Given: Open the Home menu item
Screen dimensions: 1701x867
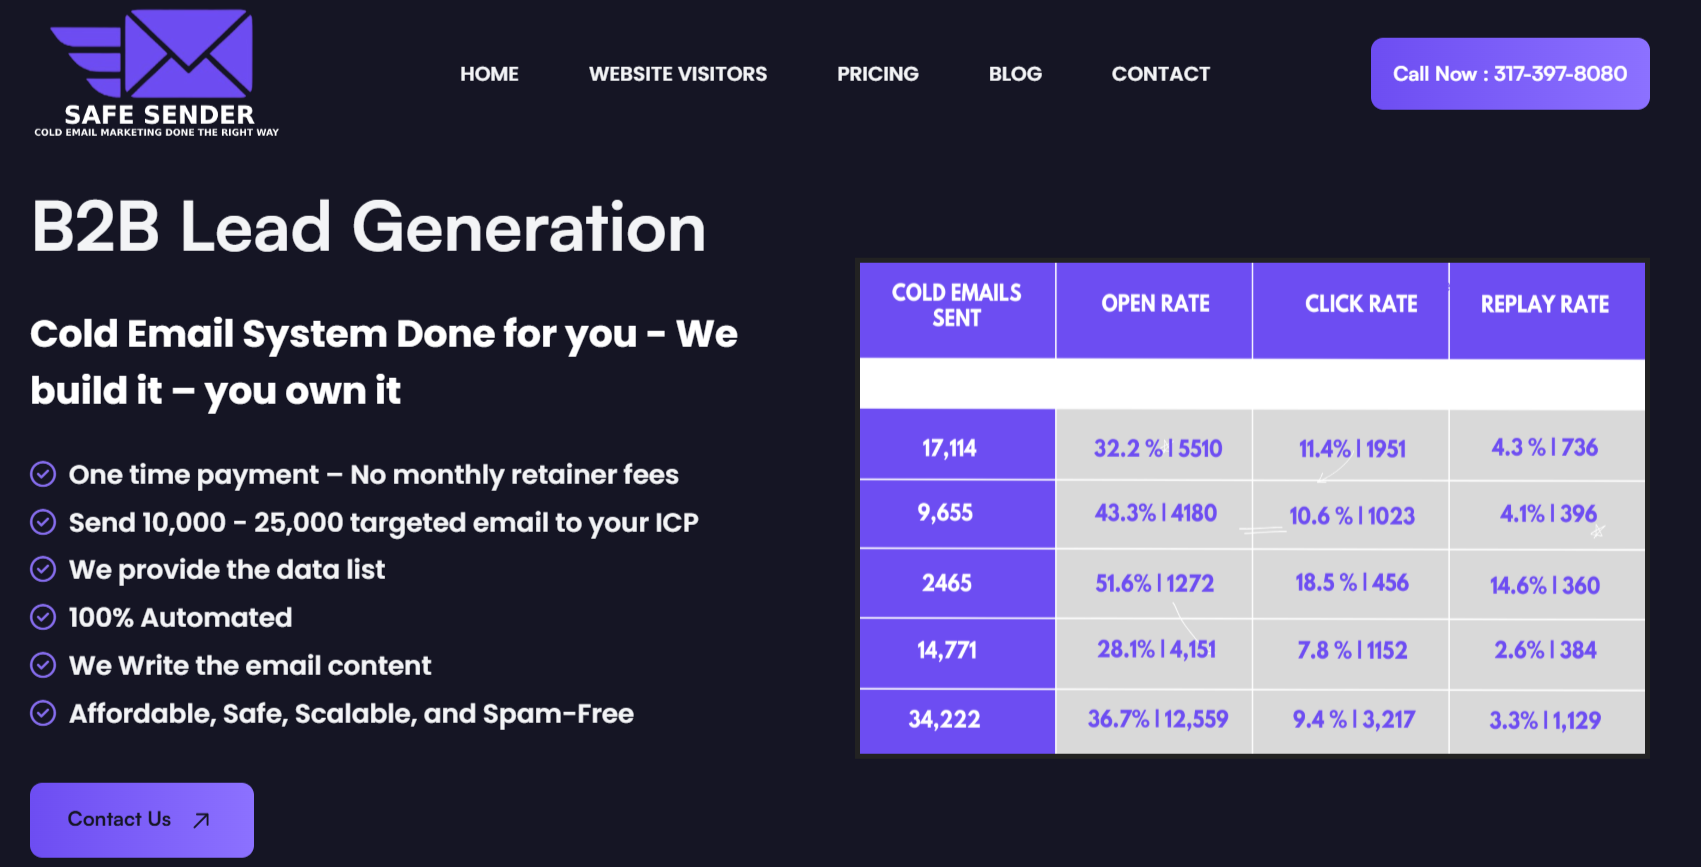Looking at the screenshot, I should tap(489, 74).
